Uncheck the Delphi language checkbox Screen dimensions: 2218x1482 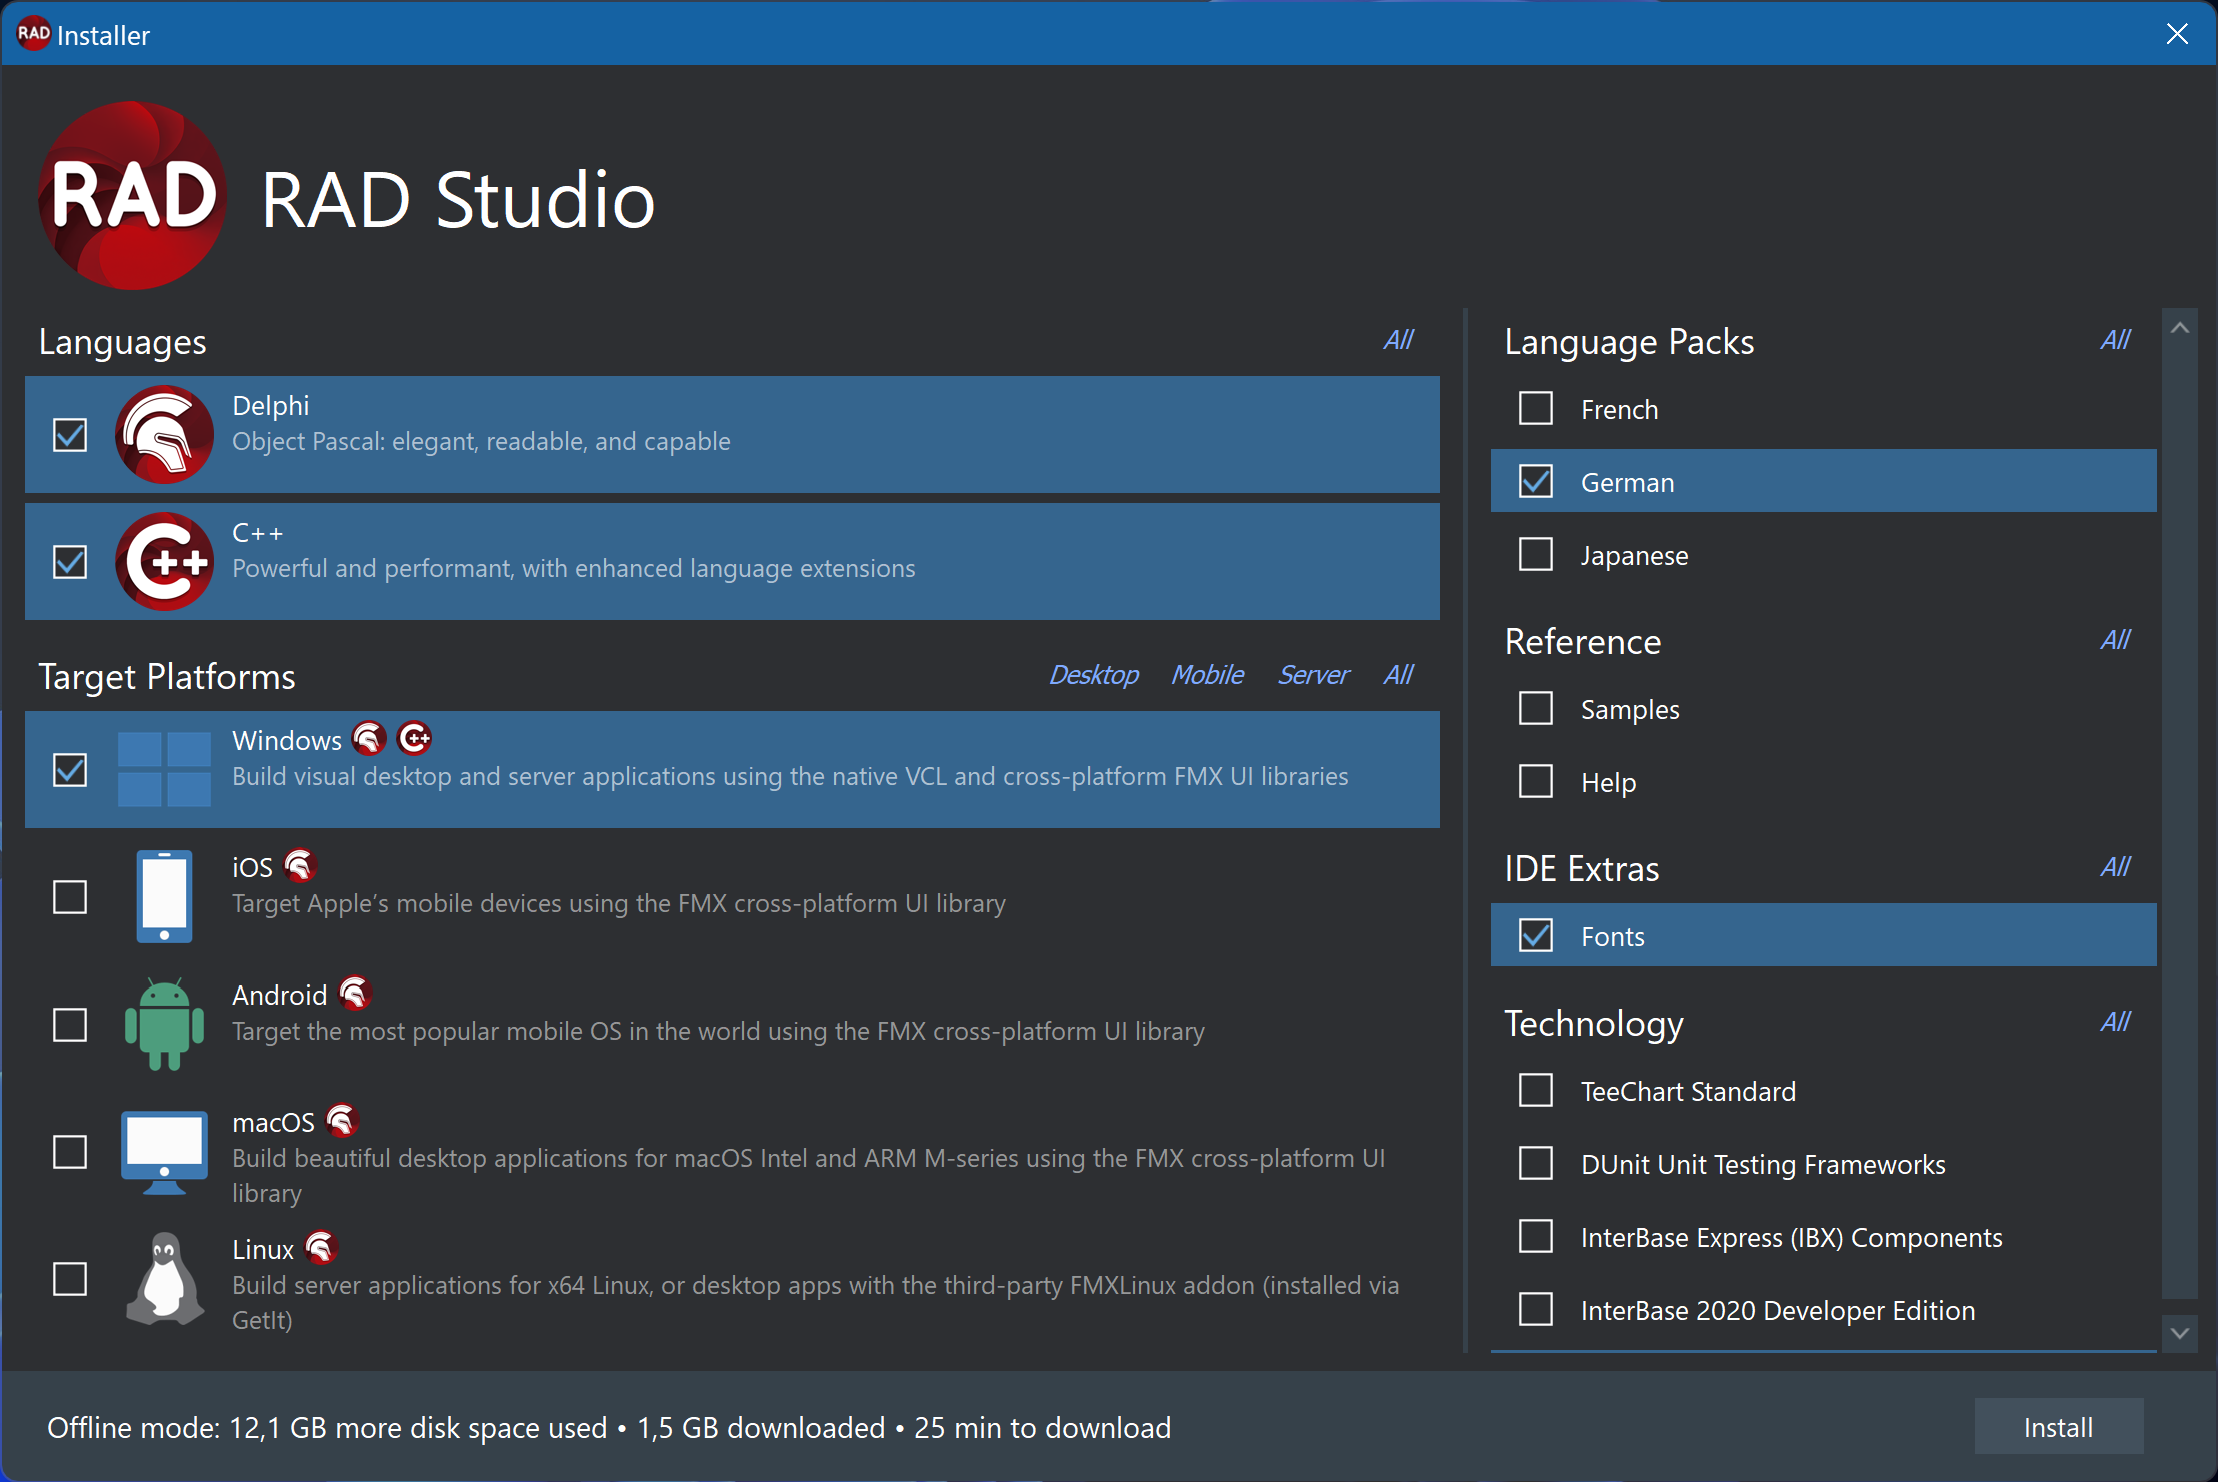point(70,435)
